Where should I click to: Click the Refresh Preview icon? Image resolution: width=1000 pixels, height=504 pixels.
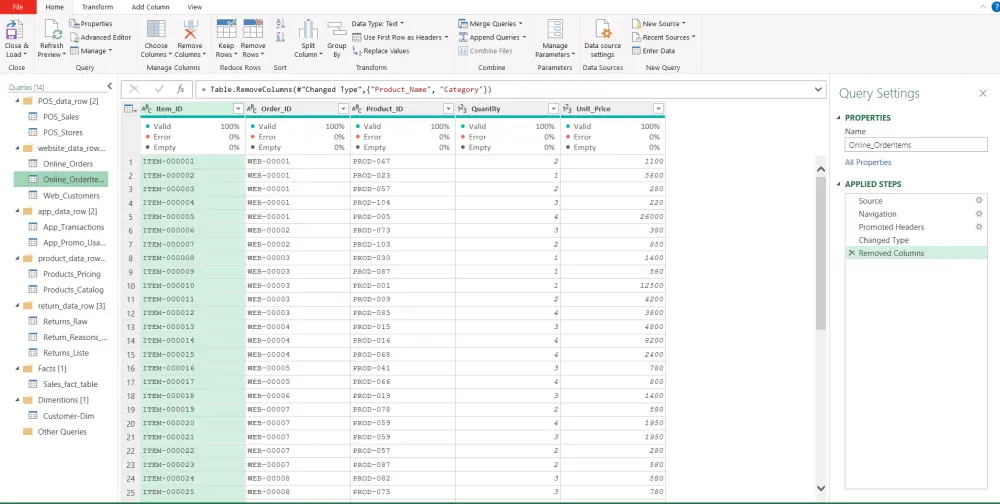[x=52, y=30]
